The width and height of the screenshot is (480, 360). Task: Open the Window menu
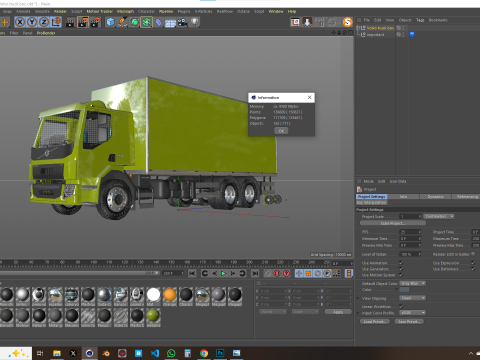(276, 11)
